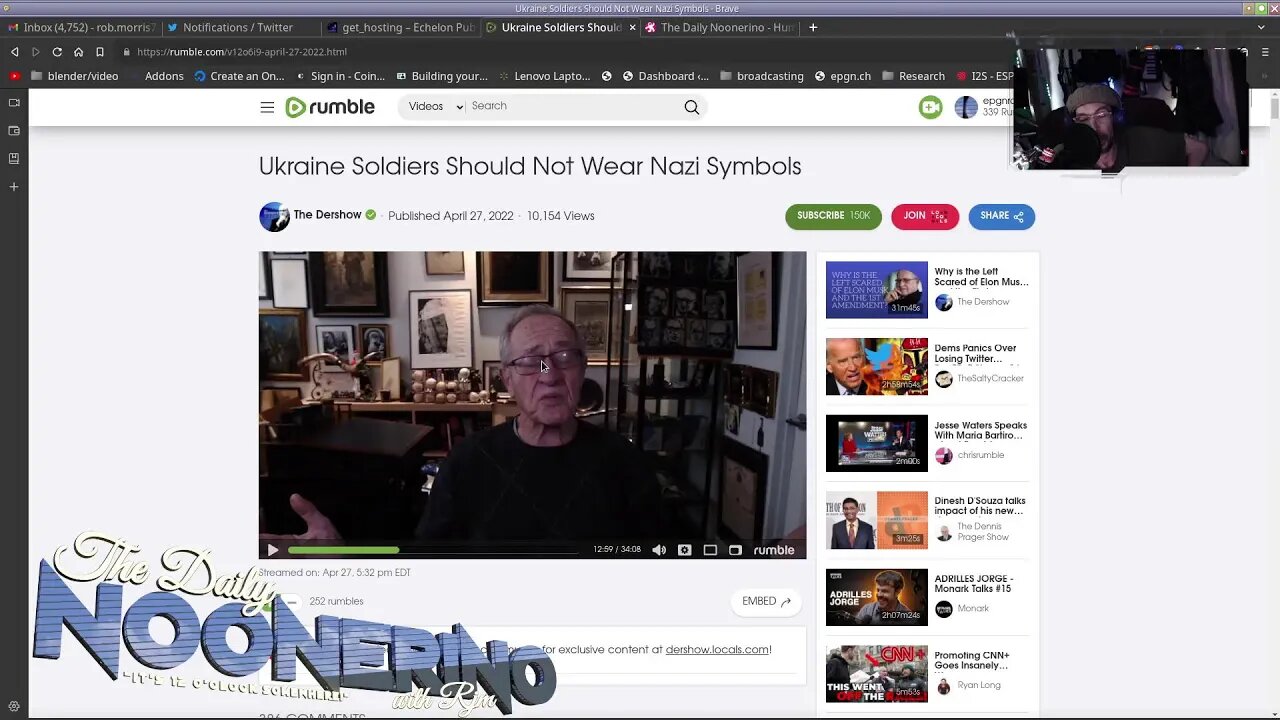Close the Ukraine Soldiers tab
The image size is (1280, 720).
pos(632,28)
